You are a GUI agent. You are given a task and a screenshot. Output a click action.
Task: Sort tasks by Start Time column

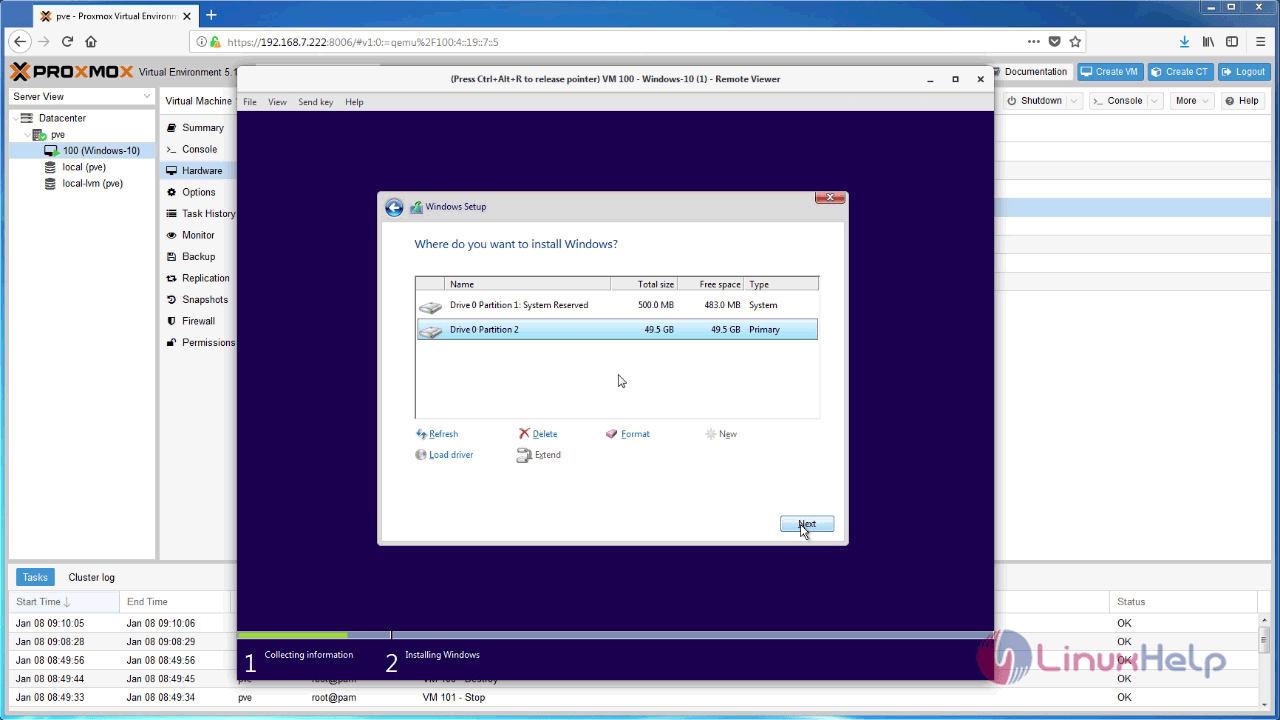64,602
